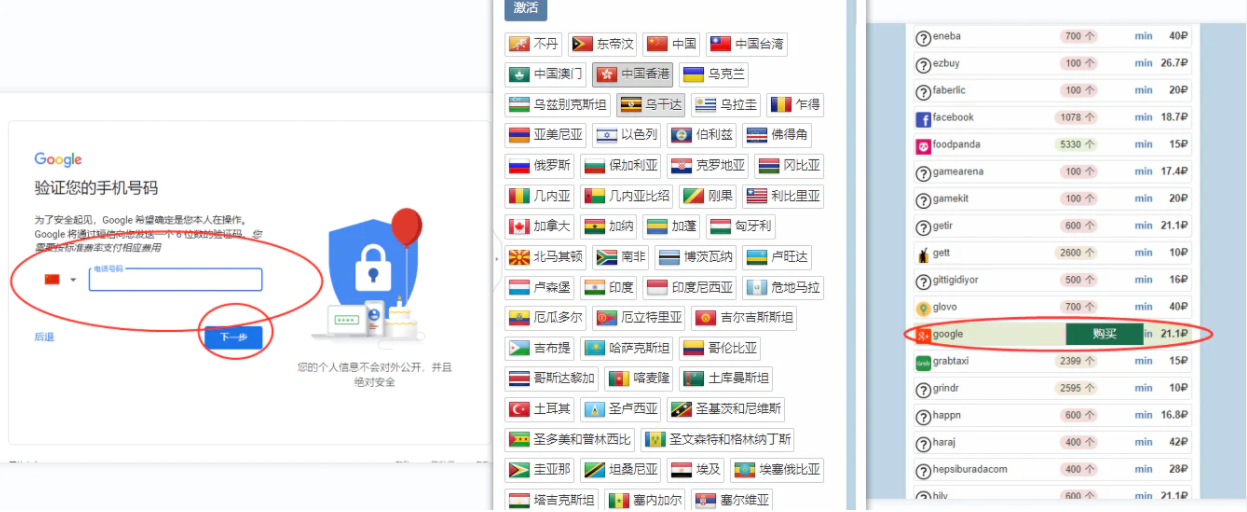Click the min link in foodpanda row
Image resolution: width=1247 pixels, height=512 pixels.
pyautogui.click(x=1143, y=145)
